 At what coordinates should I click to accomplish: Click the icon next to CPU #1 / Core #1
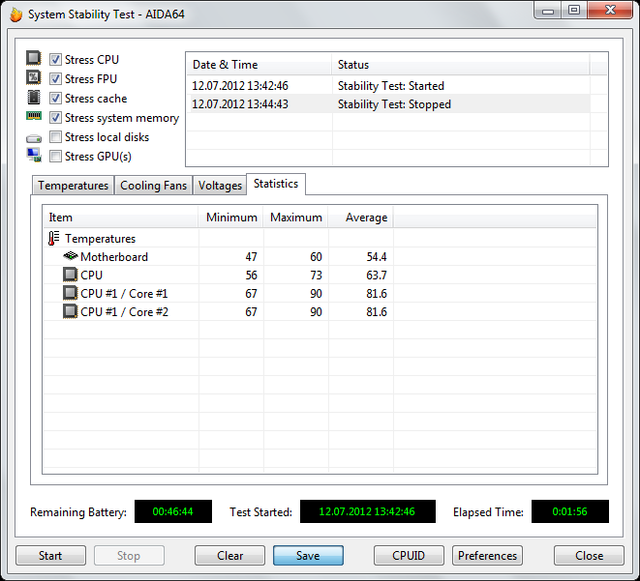[70, 293]
